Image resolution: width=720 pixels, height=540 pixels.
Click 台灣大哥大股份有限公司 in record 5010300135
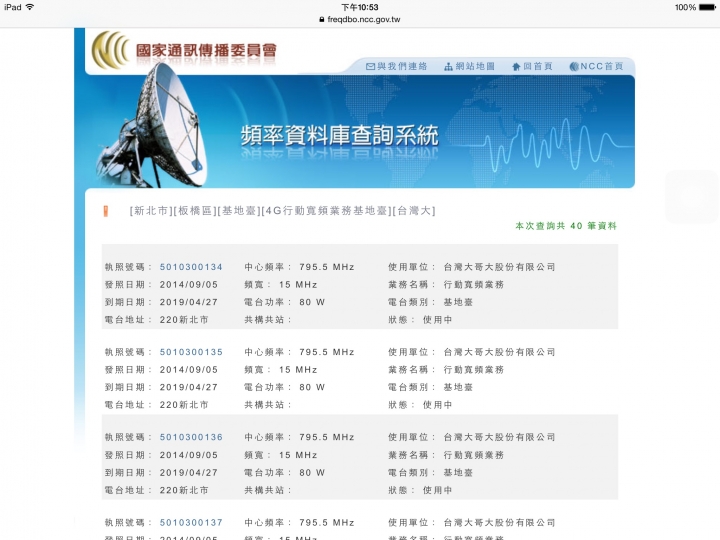(500, 352)
